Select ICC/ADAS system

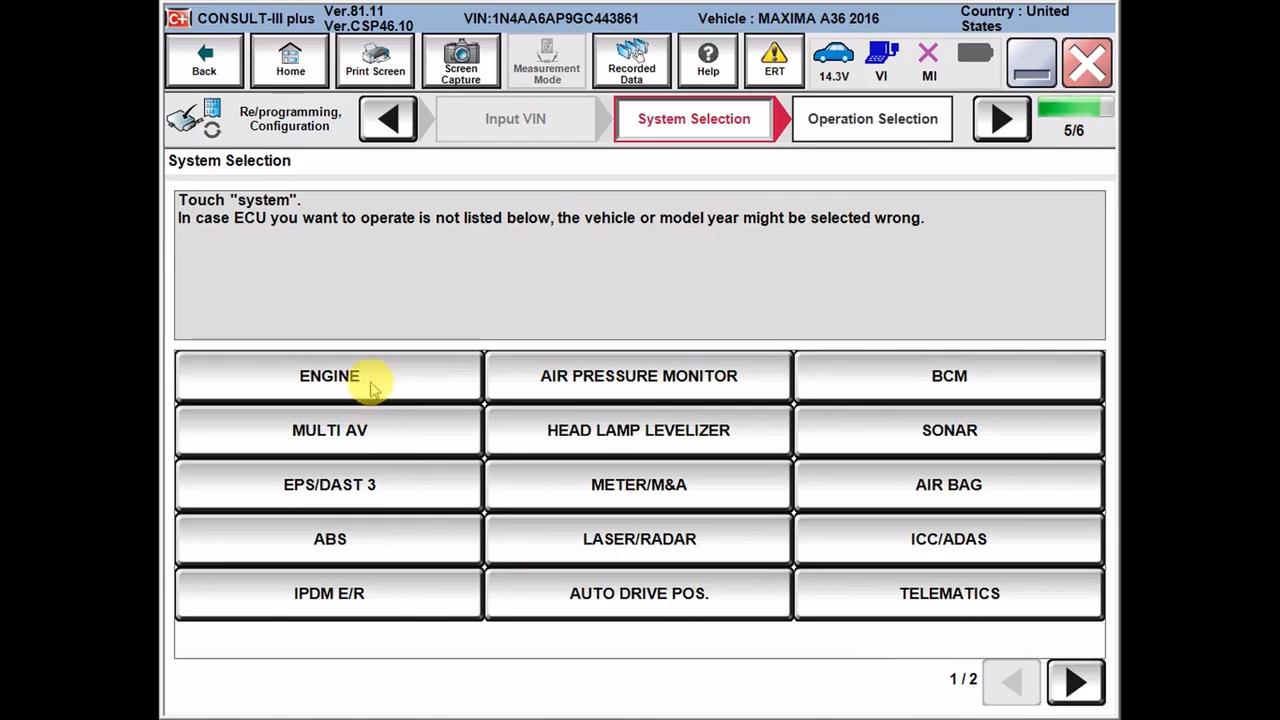[949, 540]
